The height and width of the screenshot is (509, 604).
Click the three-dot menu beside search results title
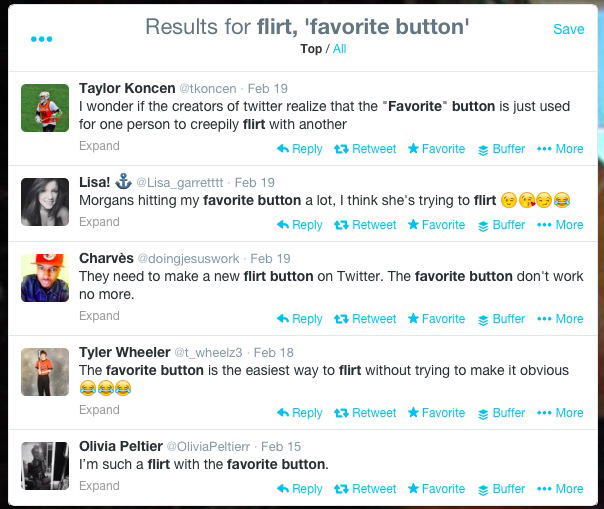pos(41,39)
